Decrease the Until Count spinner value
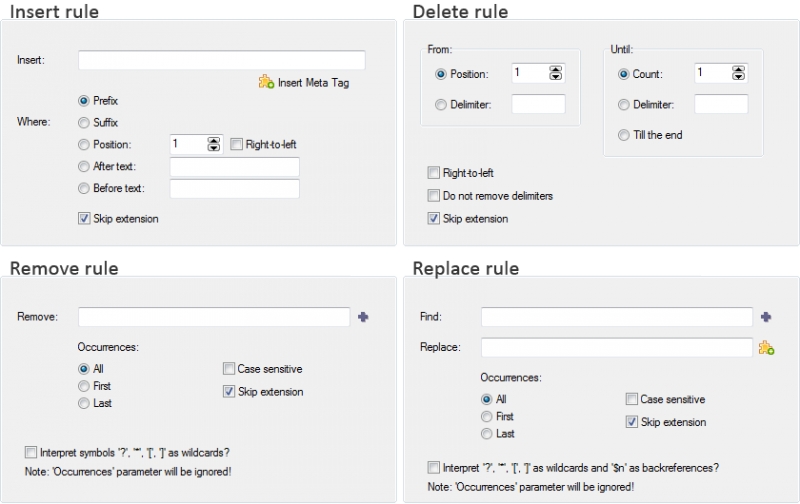Image resolution: width=800 pixels, height=504 pixels. (x=738, y=77)
